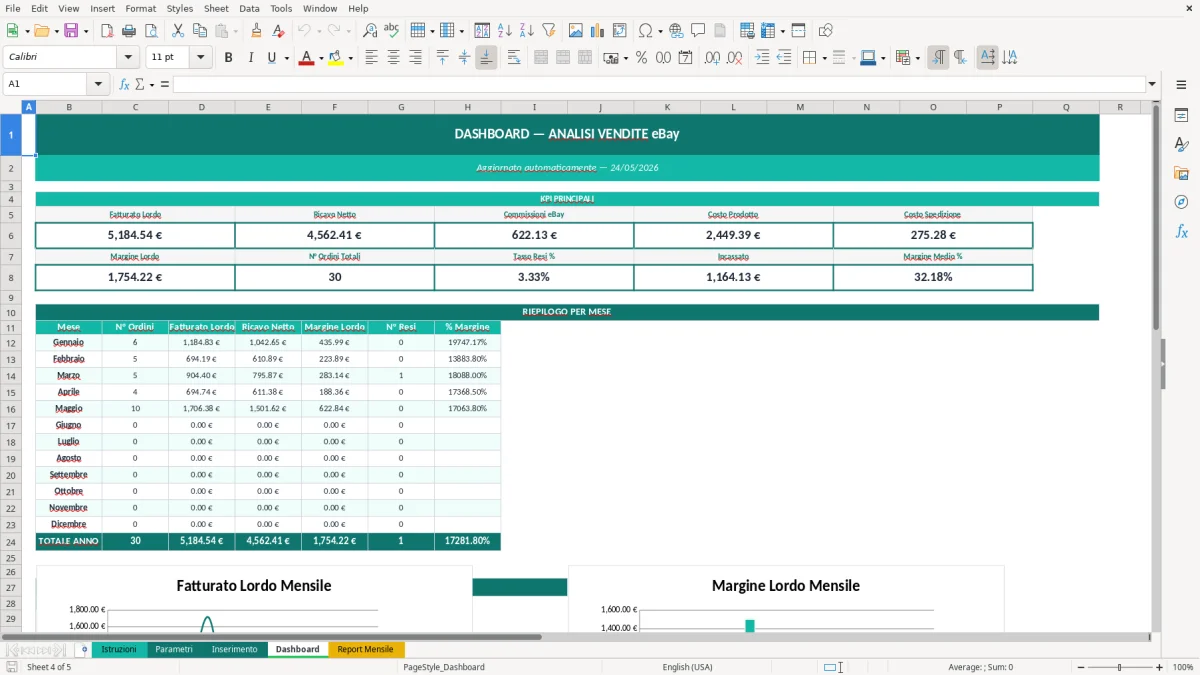Open the Sheet menu
This screenshot has width=1200, height=675.
click(x=216, y=8)
